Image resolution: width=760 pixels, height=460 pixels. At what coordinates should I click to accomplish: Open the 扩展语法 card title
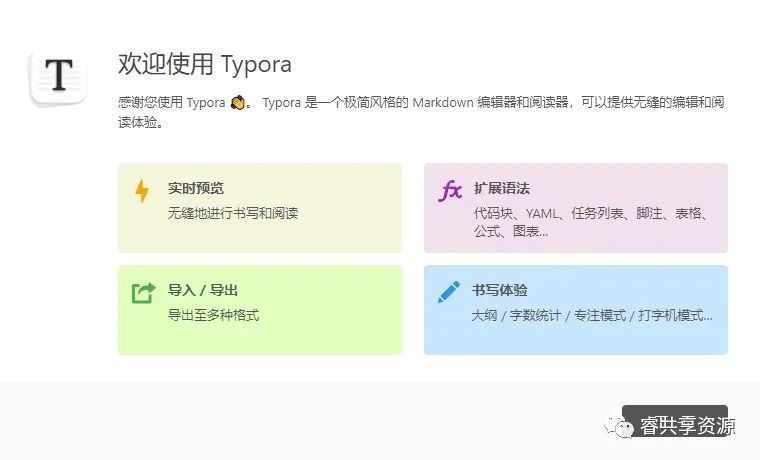coord(502,188)
